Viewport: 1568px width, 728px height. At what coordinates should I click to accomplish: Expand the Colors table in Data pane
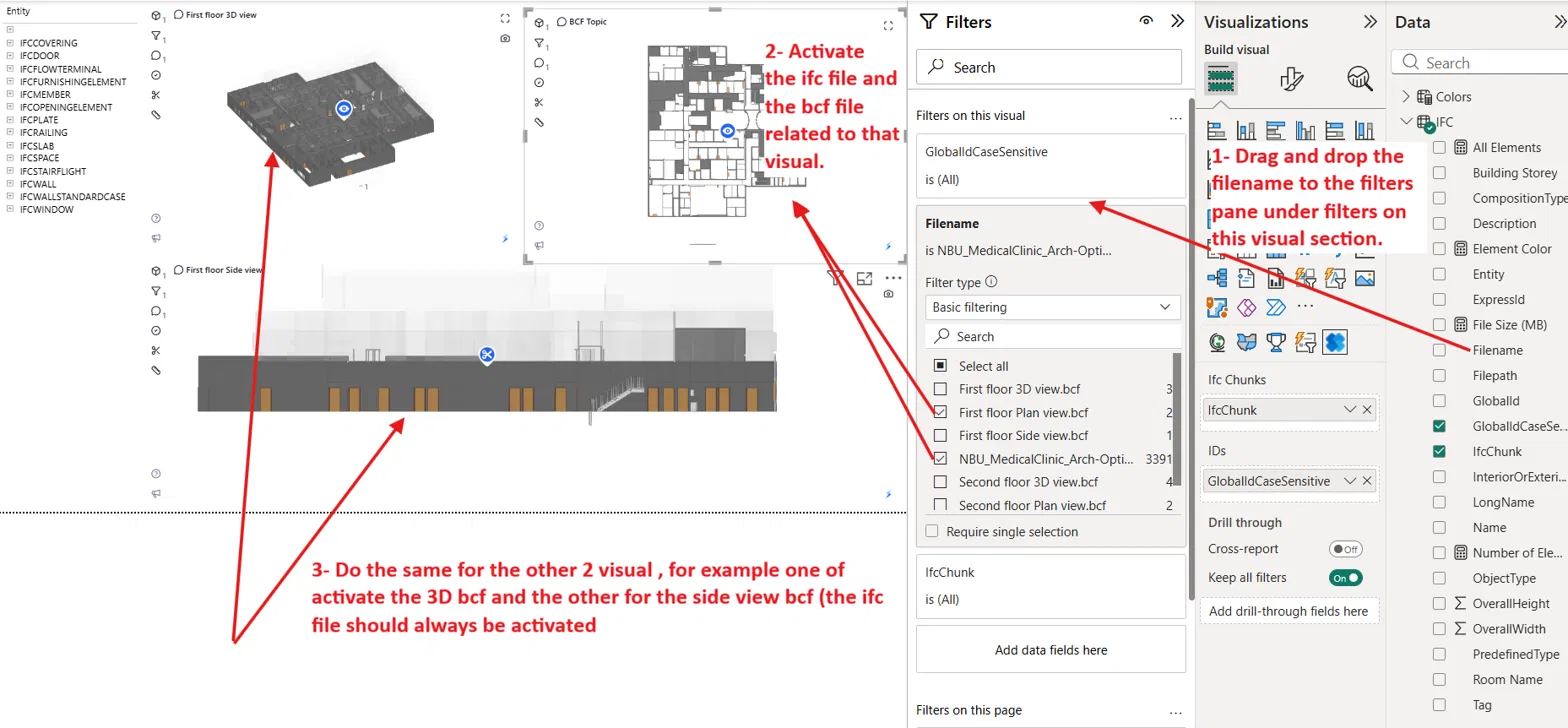tap(1406, 97)
